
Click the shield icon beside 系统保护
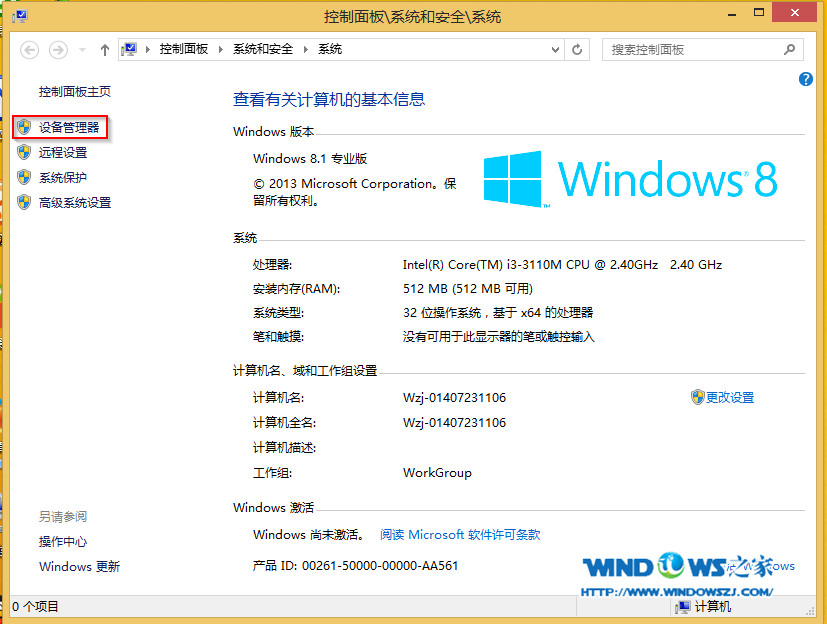click(24, 177)
